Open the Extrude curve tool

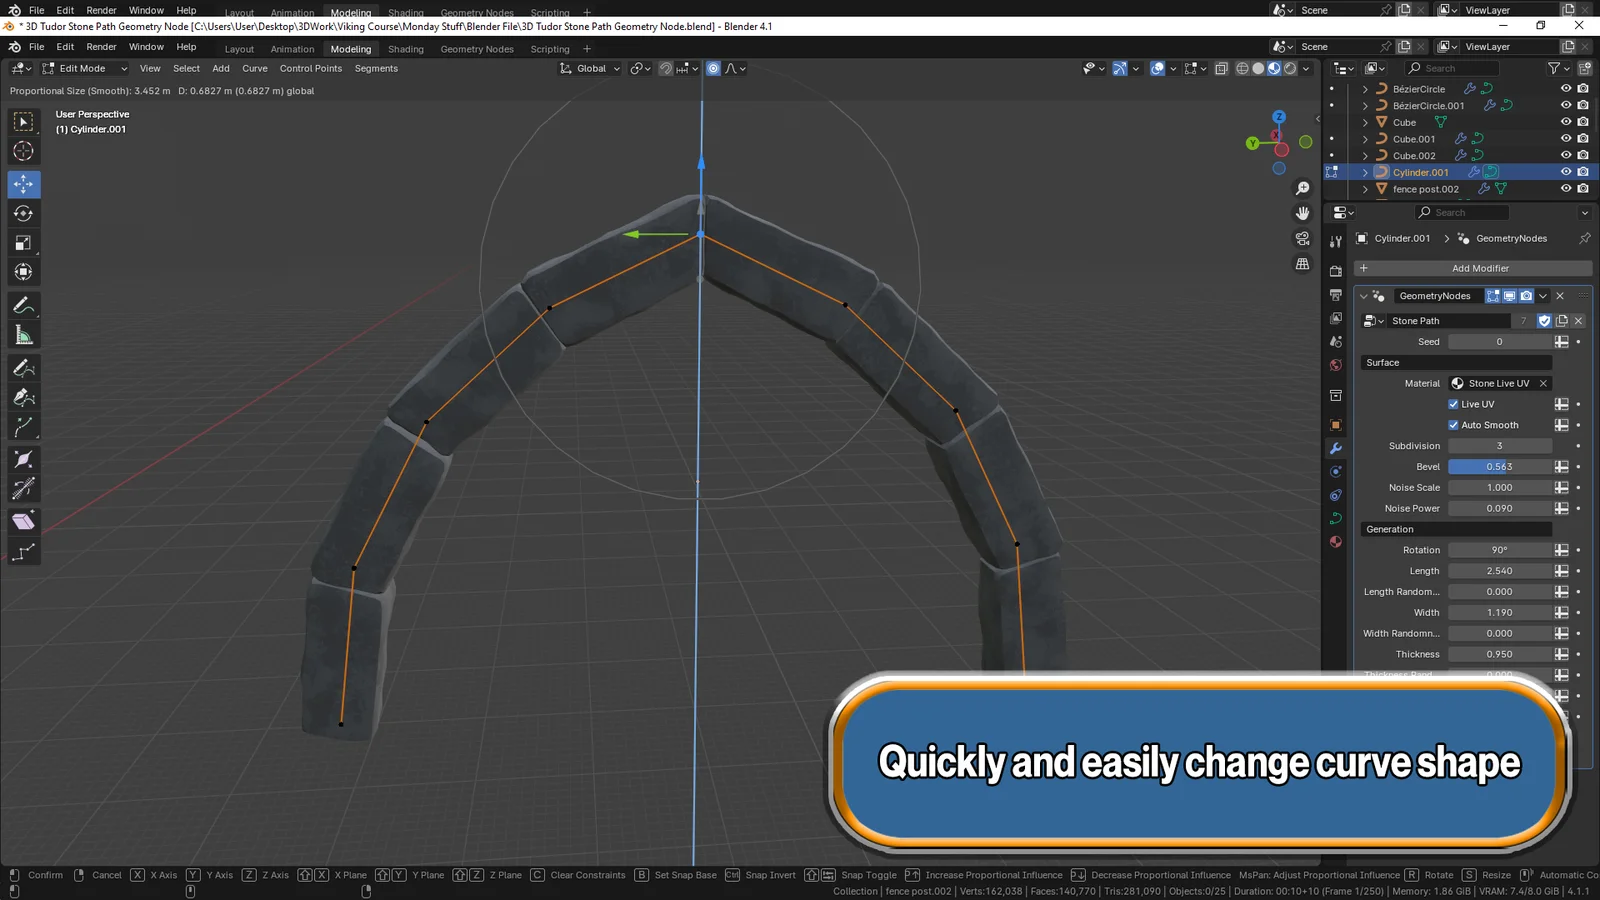point(23,519)
